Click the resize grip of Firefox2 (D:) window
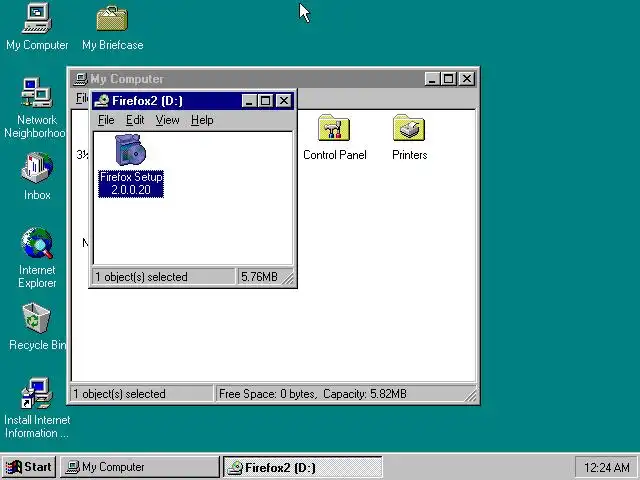This screenshot has width=640, height=480. click(289, 278)
